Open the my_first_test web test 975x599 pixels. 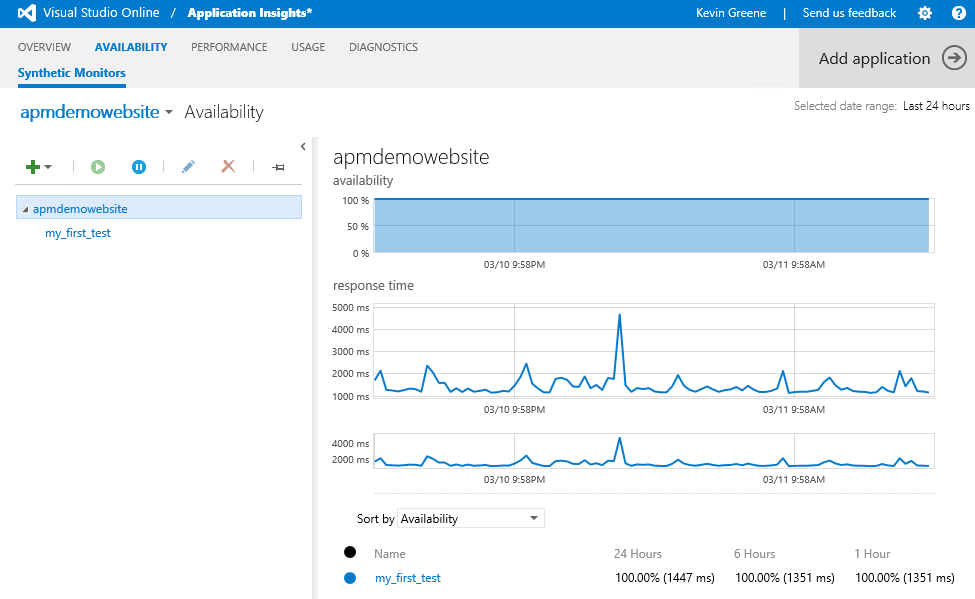point(77,232)
